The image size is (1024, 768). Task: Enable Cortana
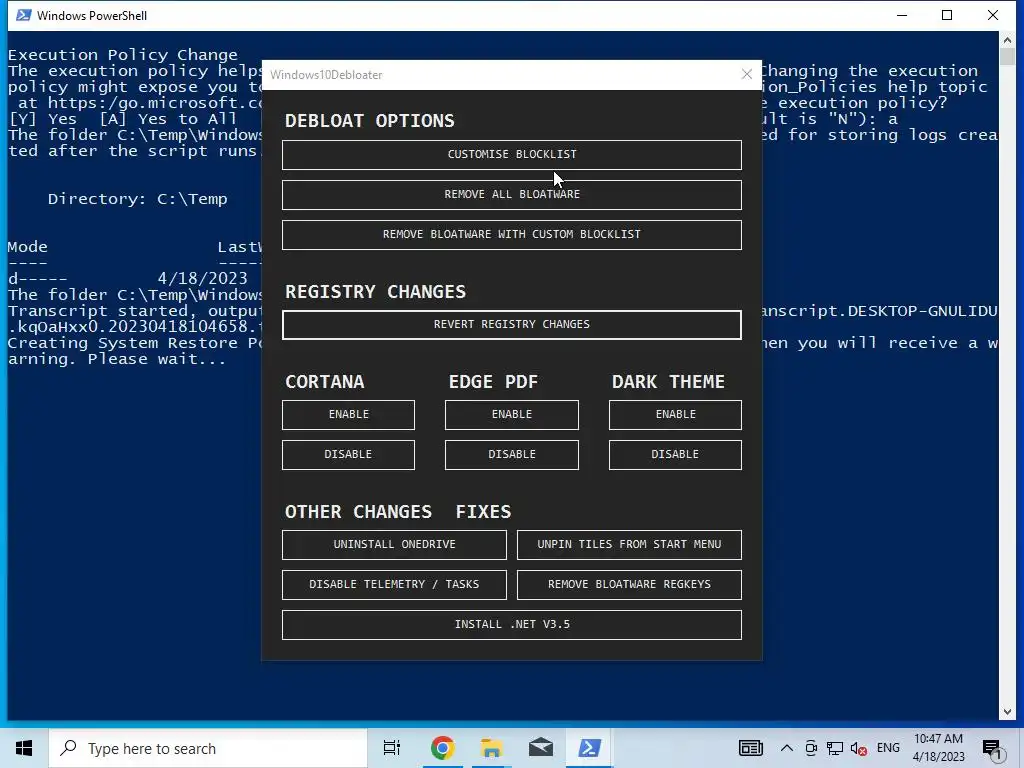(x=348, y=415)
